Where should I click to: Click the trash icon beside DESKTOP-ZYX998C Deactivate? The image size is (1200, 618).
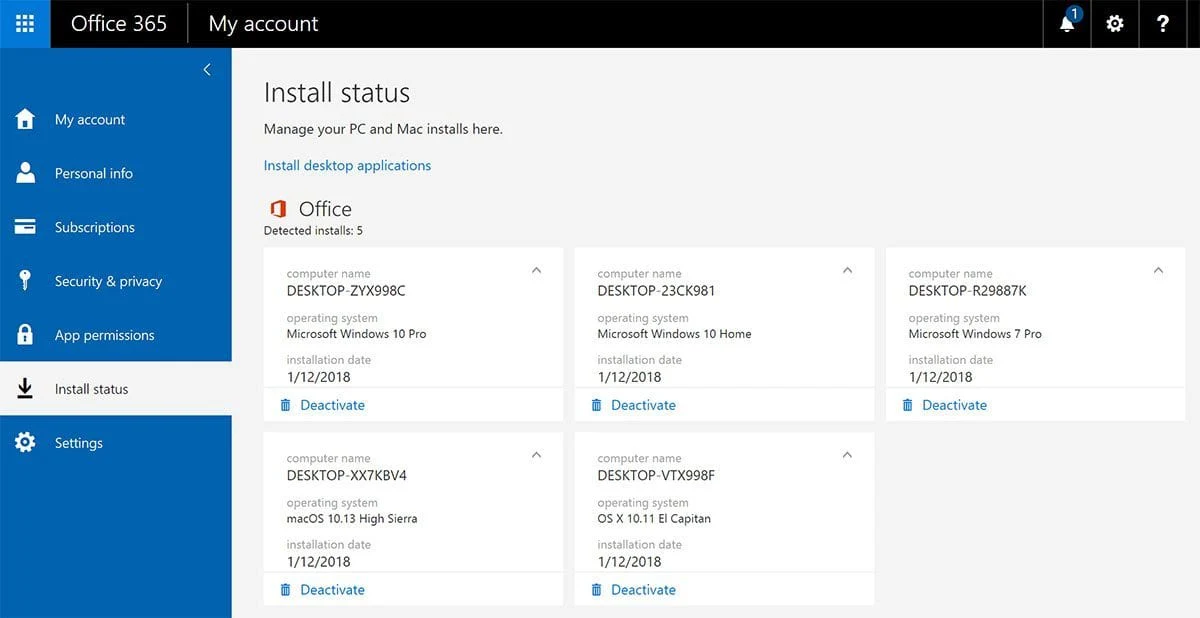(285, 404)
